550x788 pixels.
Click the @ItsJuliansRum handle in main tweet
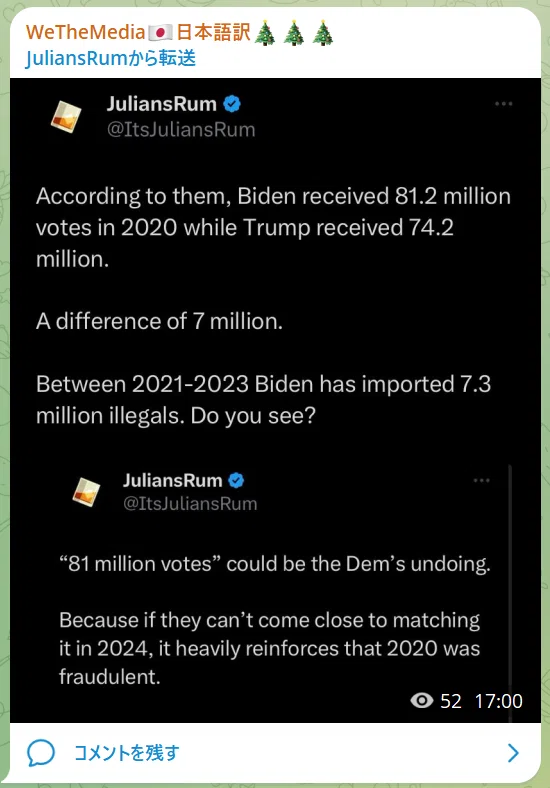pyautogui.click(x=181, y=130)
